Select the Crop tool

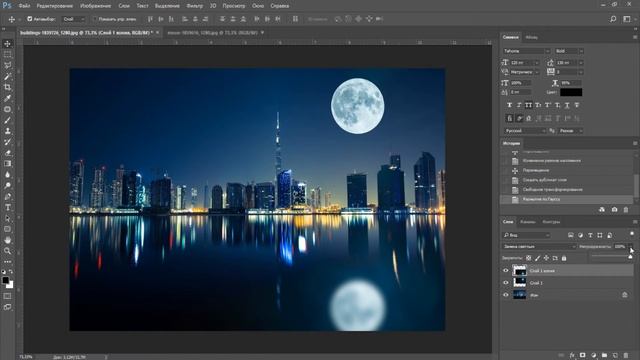click(x=7, y=87)
